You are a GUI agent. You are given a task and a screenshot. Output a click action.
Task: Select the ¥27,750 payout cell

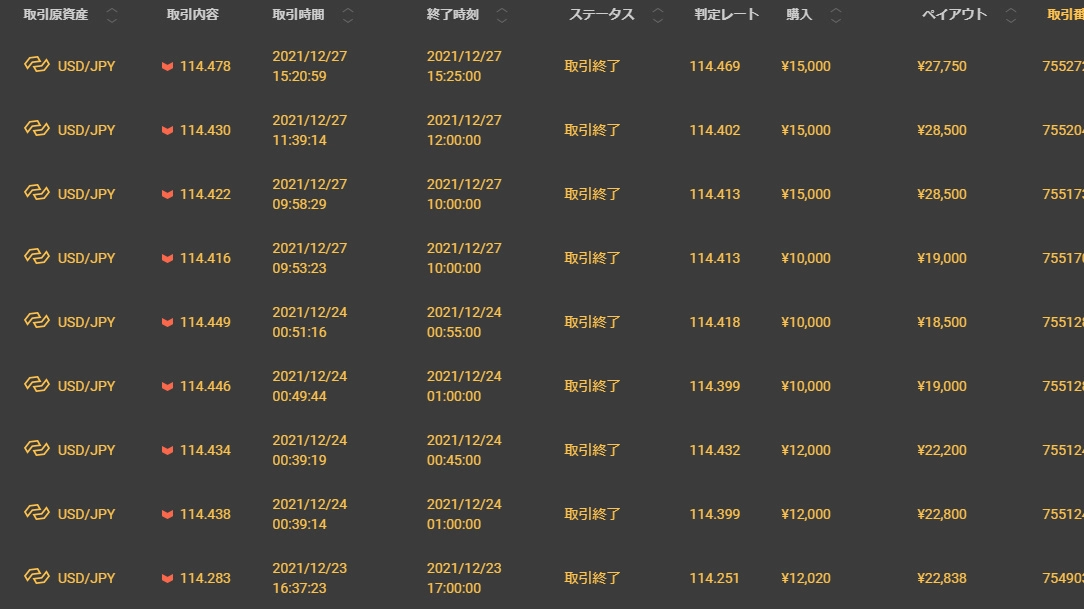point(941,66)
